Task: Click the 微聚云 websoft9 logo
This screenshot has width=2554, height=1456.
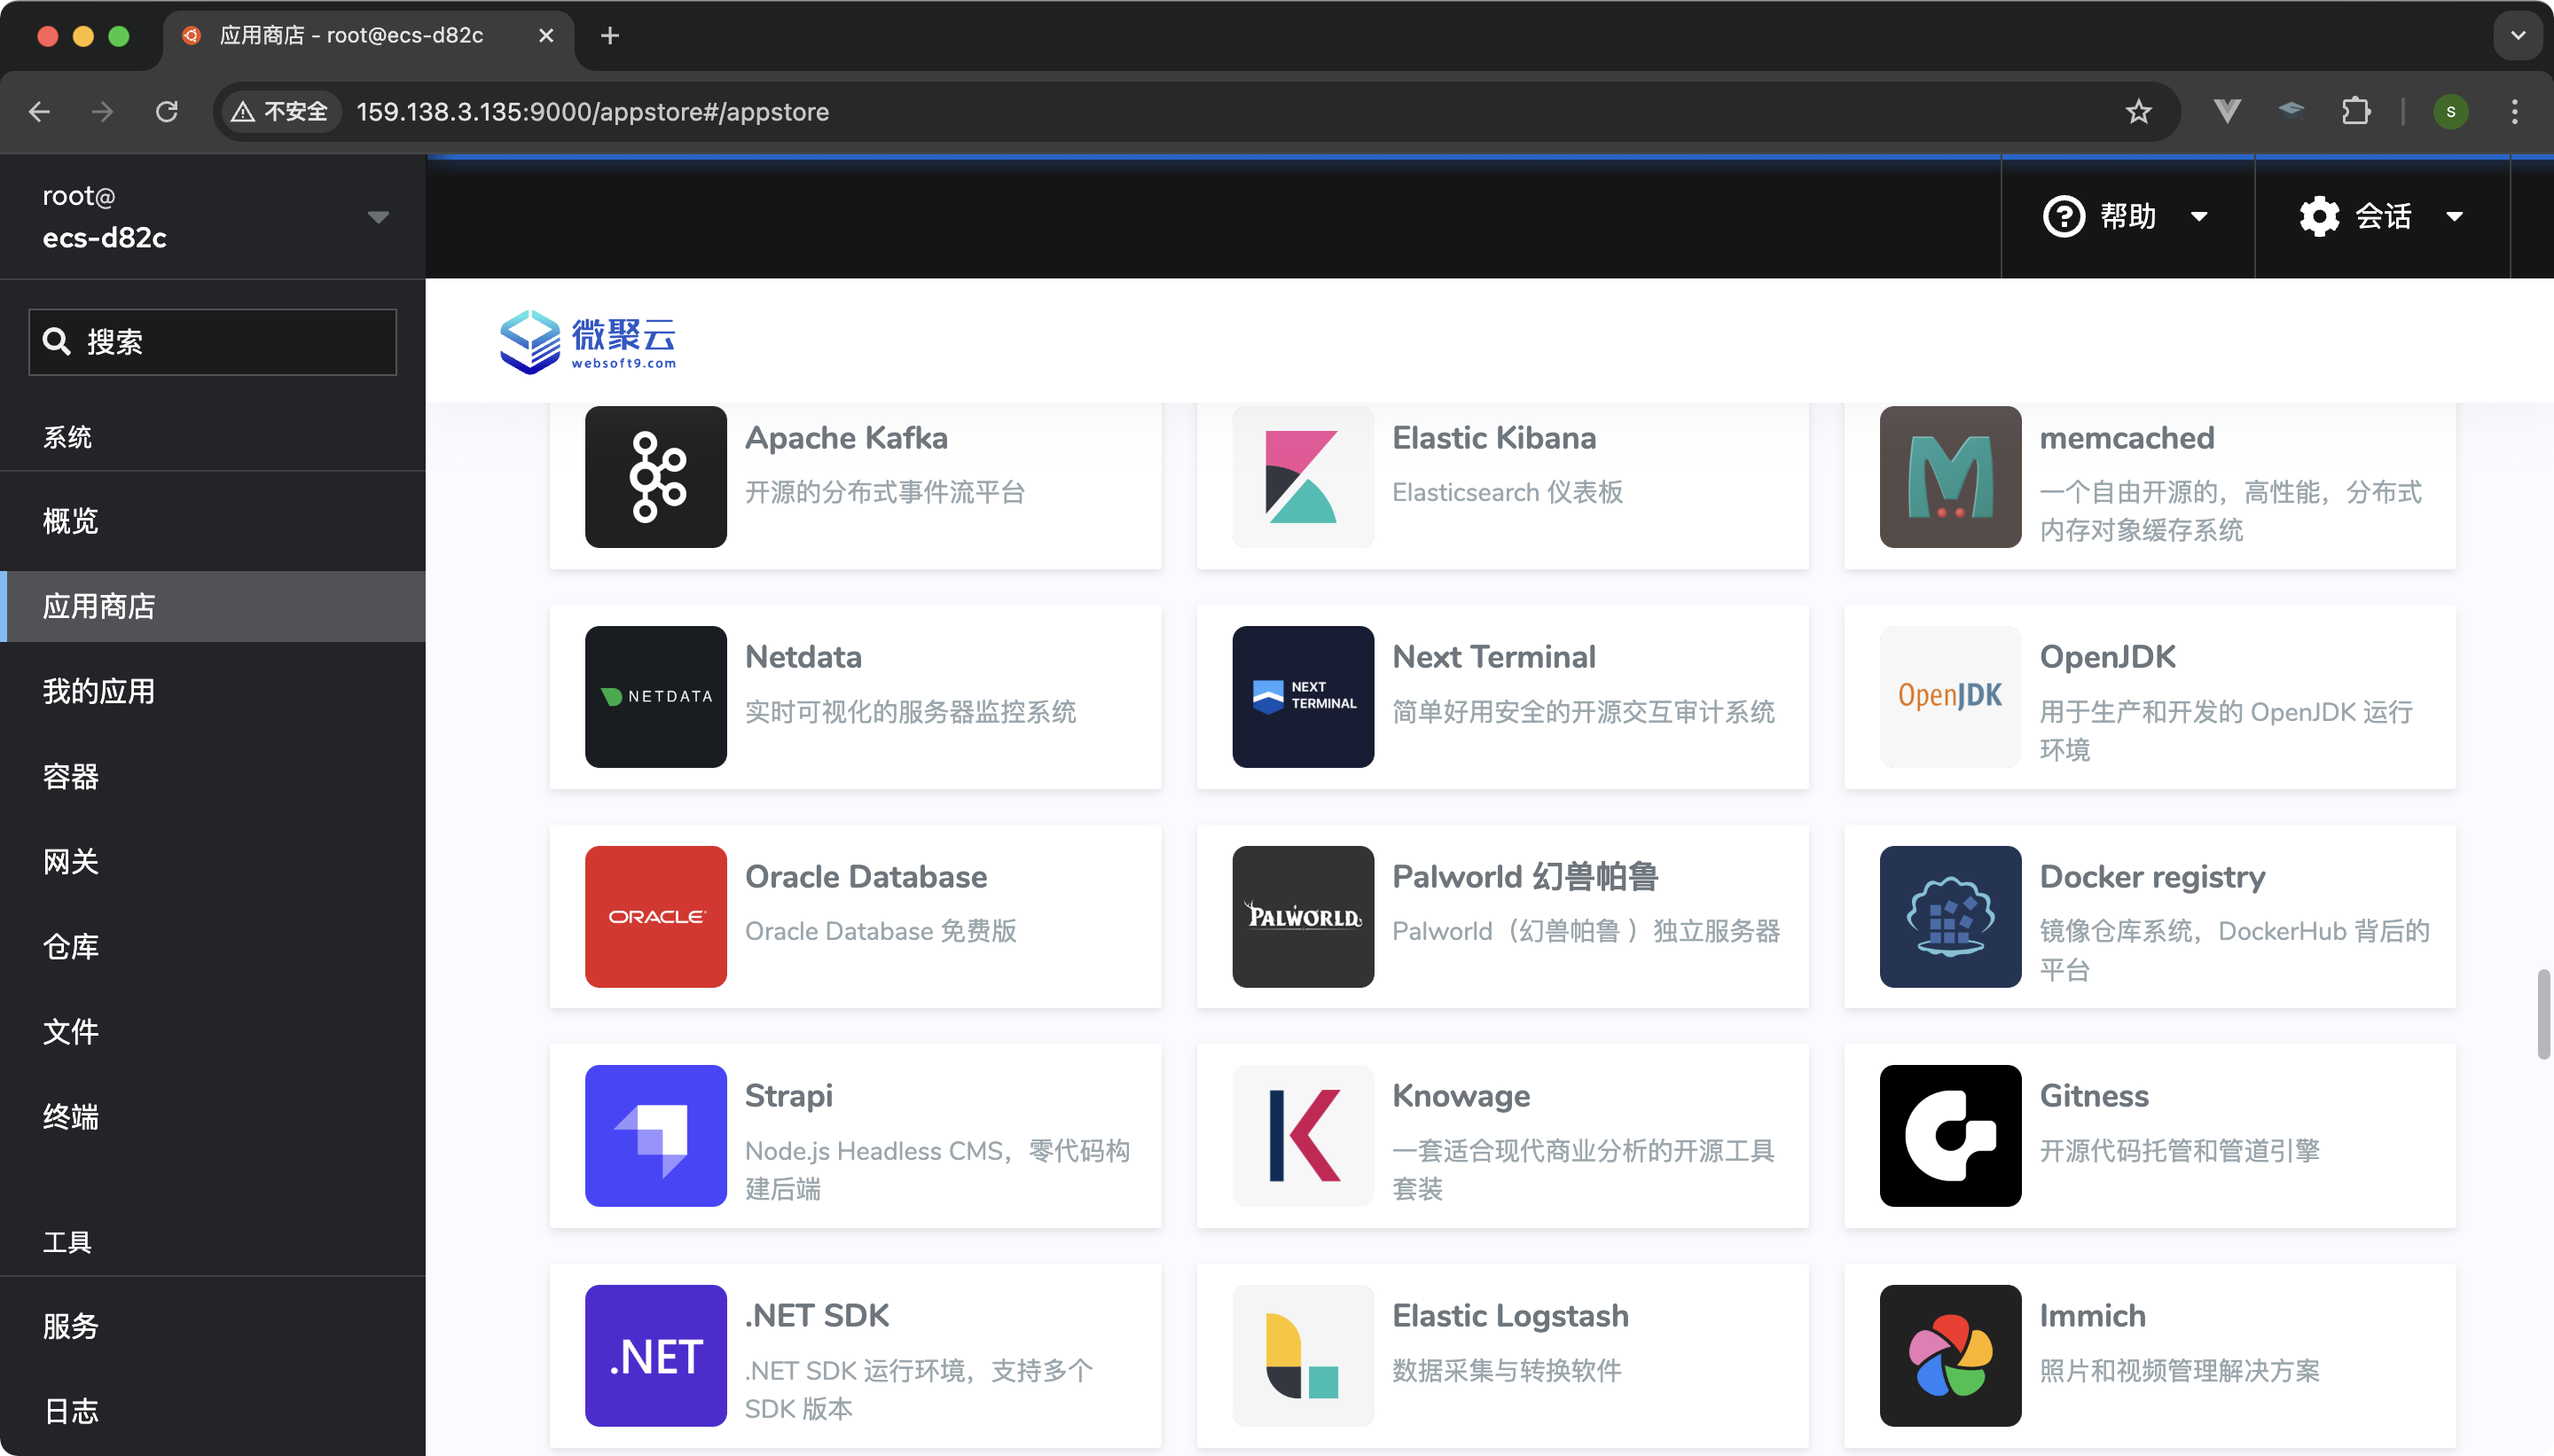Action: (588, 341)
